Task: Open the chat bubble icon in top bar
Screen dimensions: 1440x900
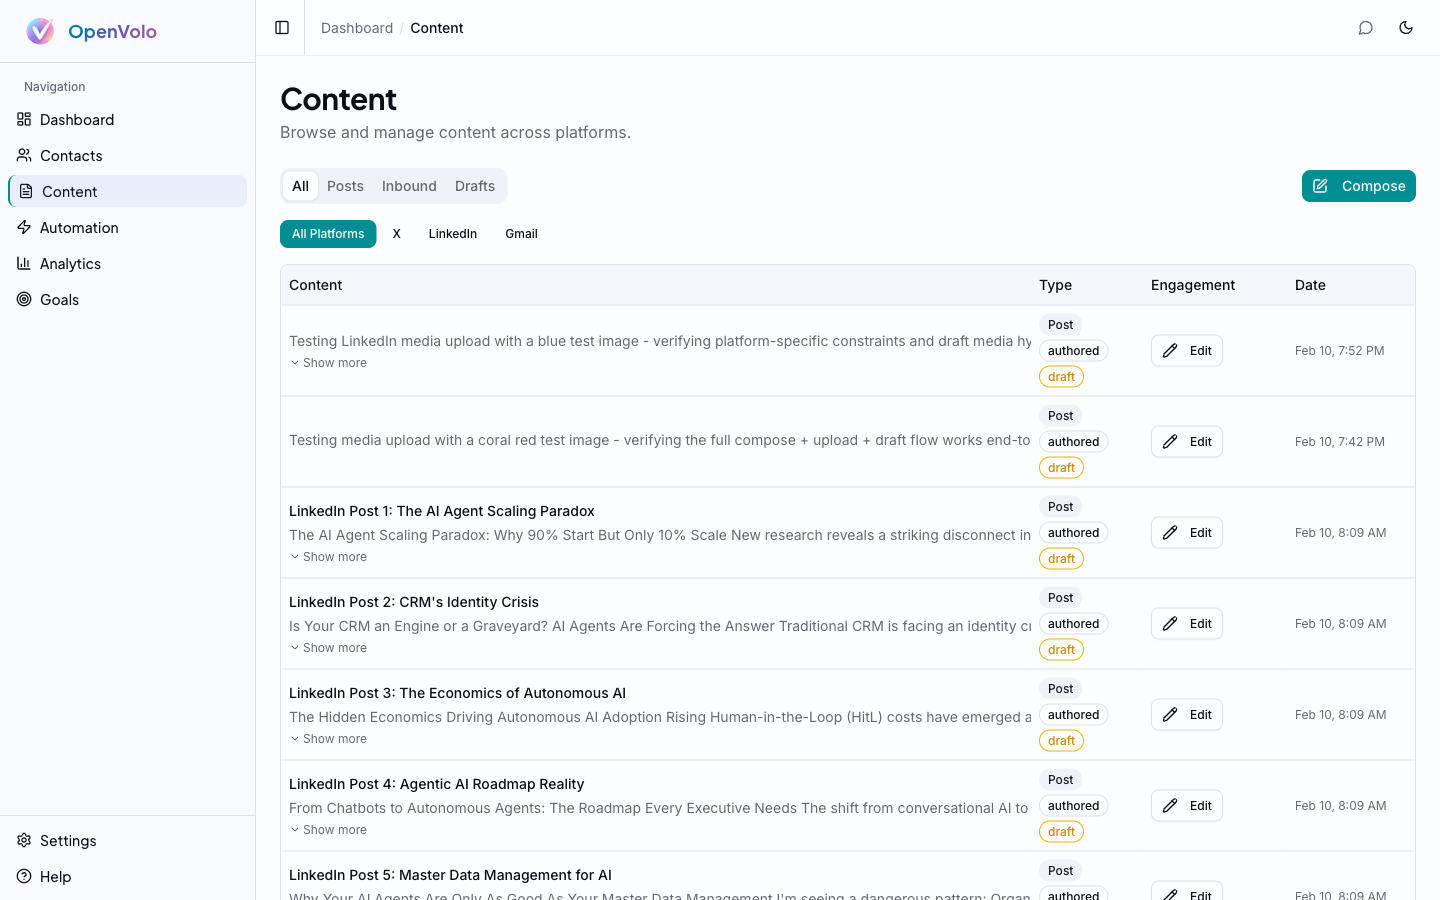Action: 1366,27
